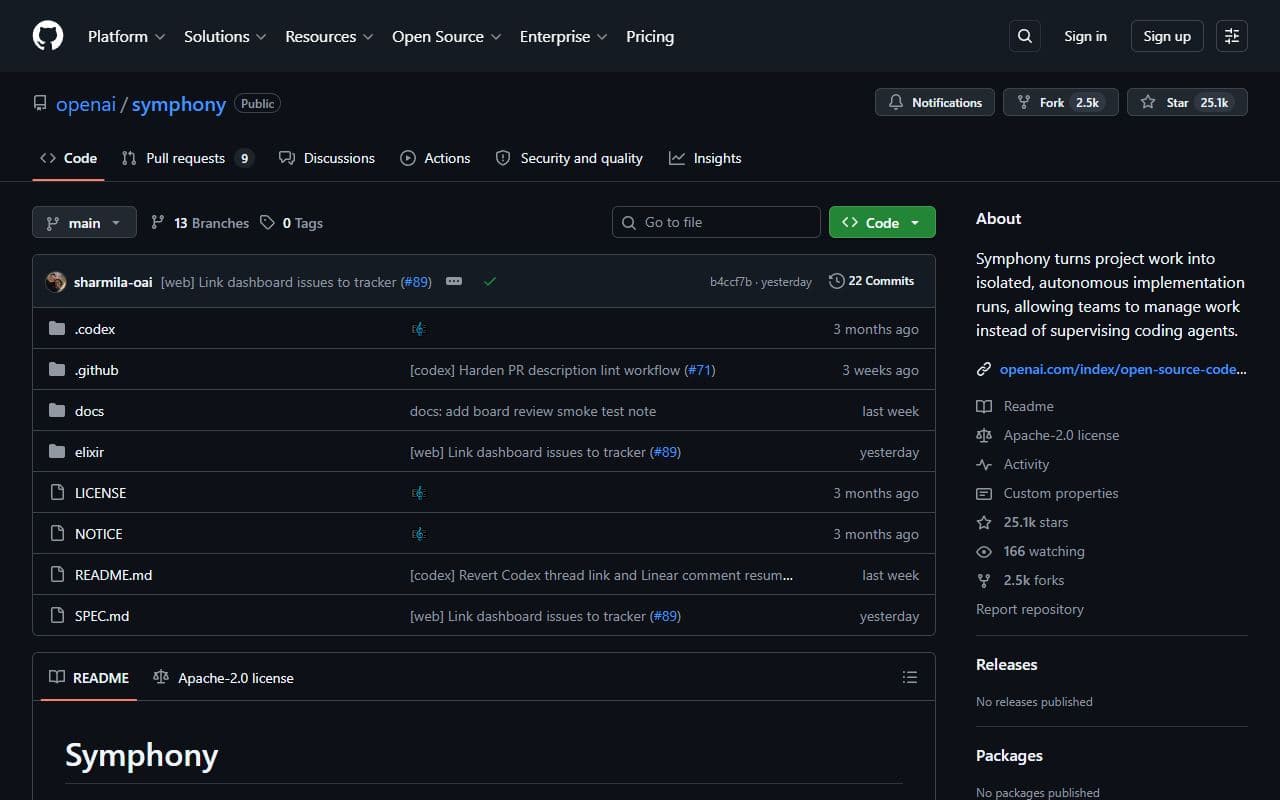Open the Pricing page
Screen dimensions: 1280x800
pos(650,36)
